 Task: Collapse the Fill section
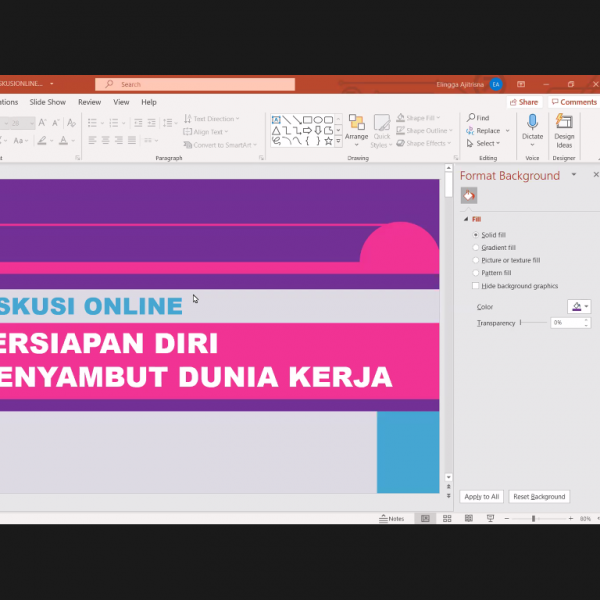coord(466,219)
